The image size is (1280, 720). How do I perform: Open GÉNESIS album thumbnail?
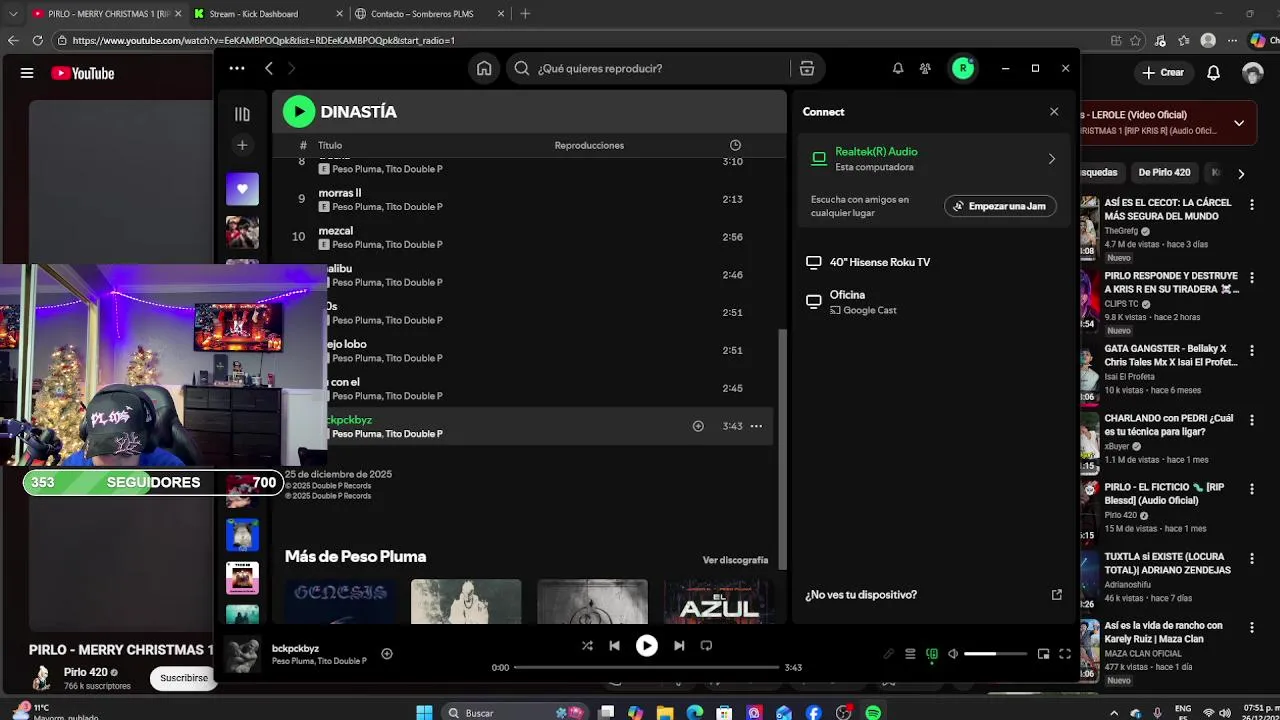pyautogui.click(x=340, y=601)
